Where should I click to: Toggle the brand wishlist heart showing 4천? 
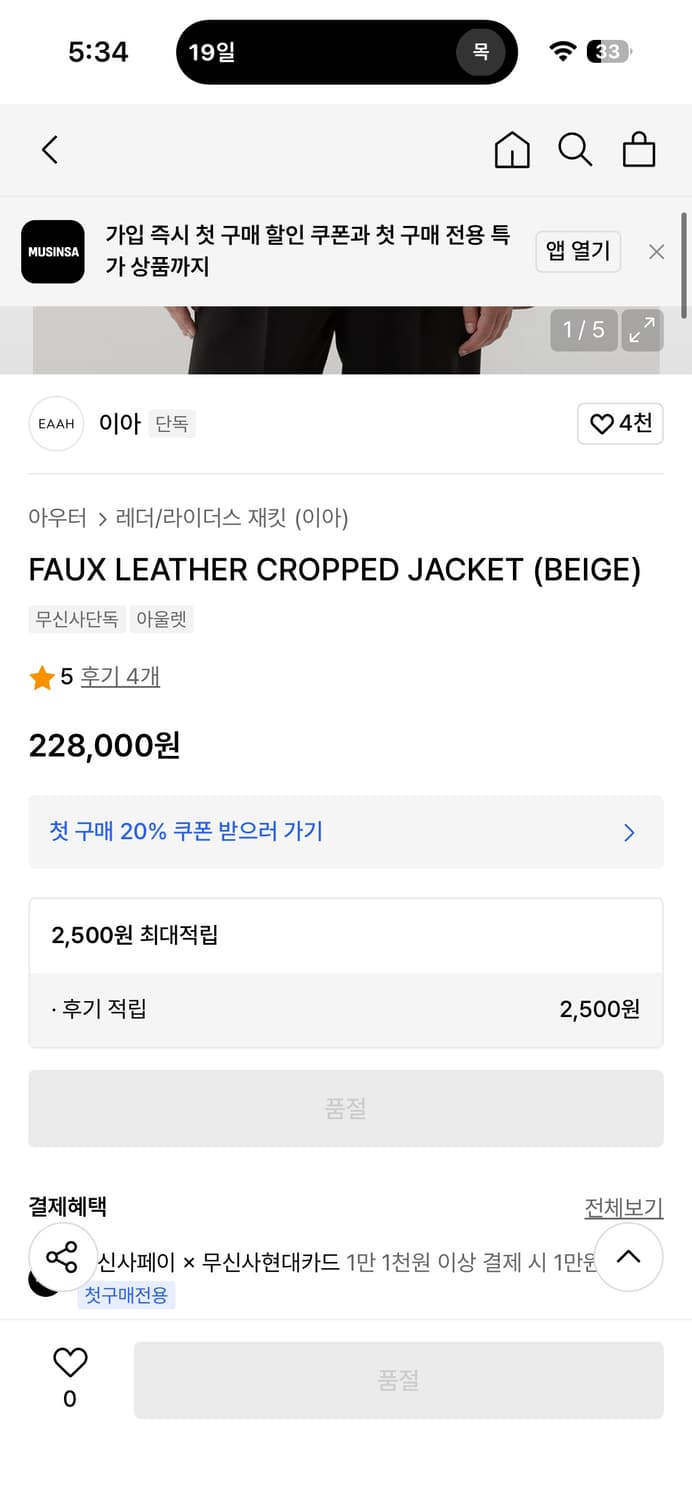pos(620,423)
